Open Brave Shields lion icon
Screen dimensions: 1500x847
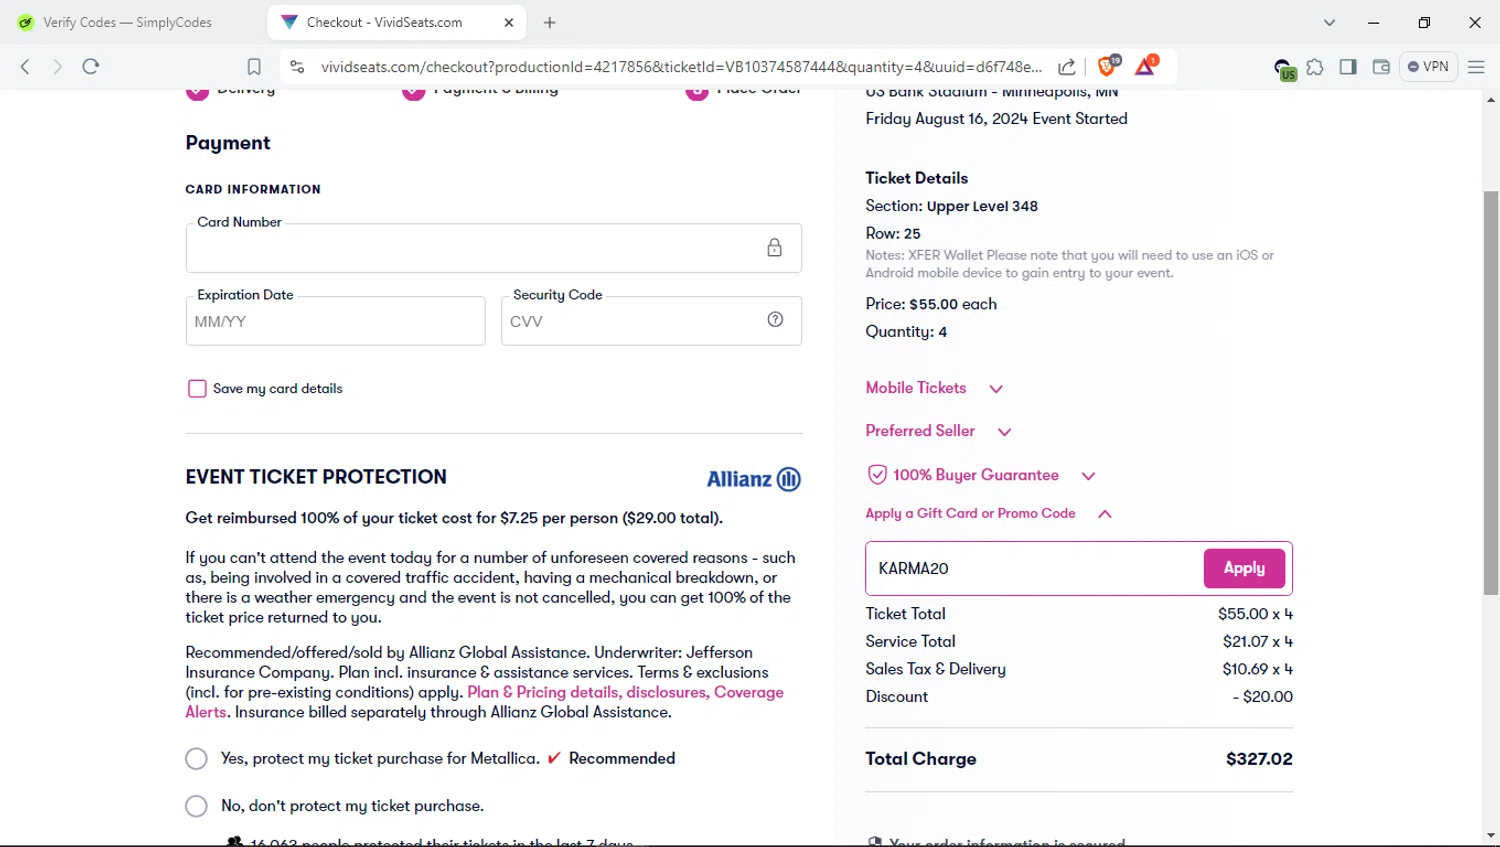1107,66
